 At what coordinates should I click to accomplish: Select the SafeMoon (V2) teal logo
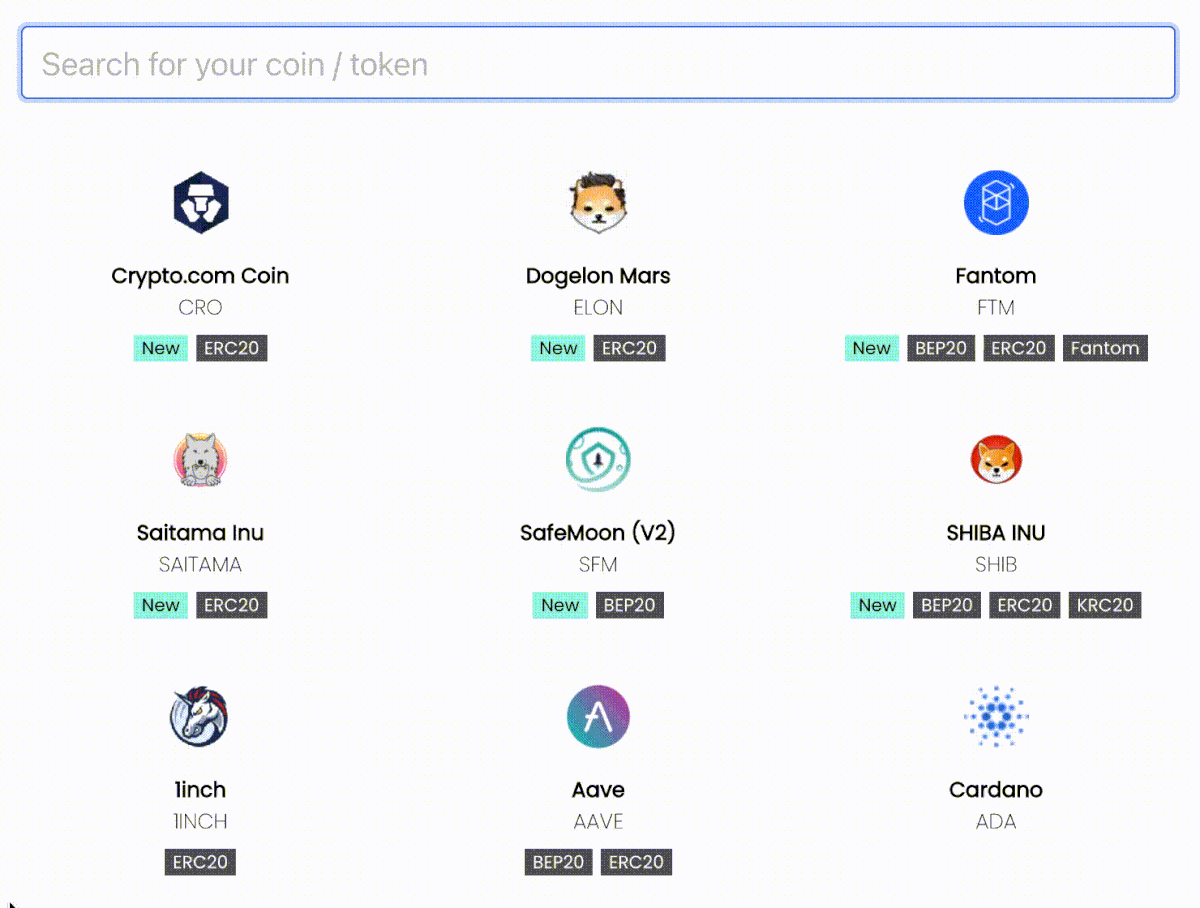598,460
